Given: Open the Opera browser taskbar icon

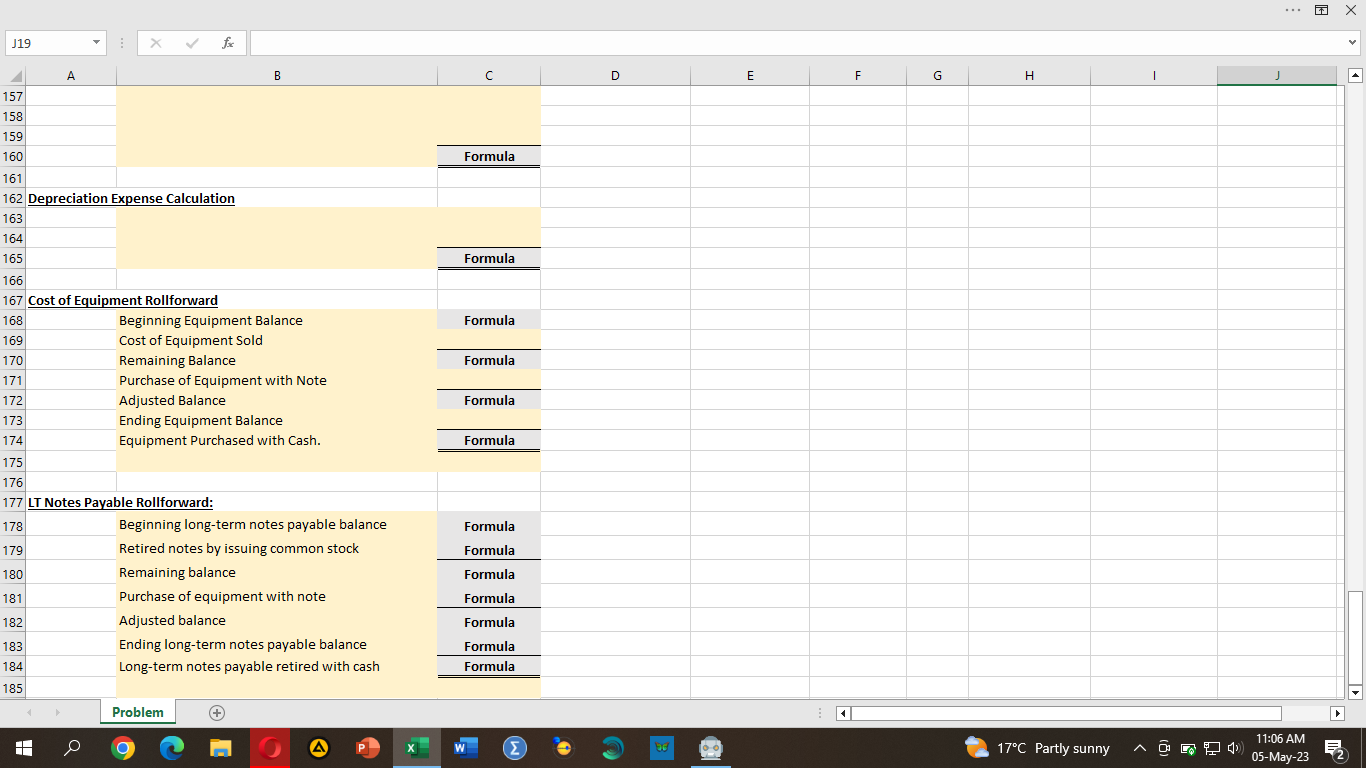Looking at the screenshot, I should coord(269,748).
